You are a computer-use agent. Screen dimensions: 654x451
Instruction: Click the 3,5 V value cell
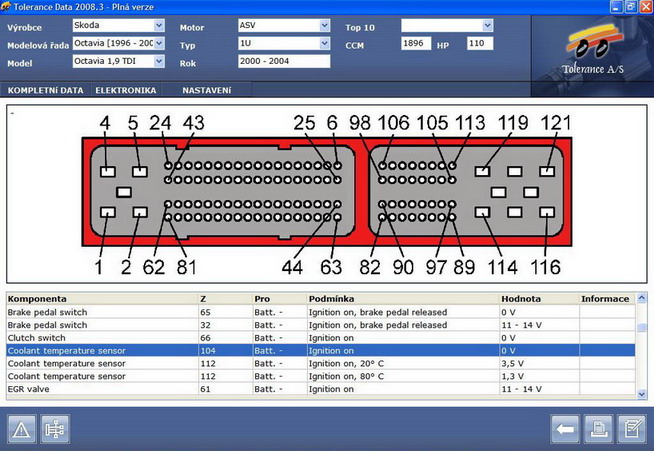tap(539, 363)
